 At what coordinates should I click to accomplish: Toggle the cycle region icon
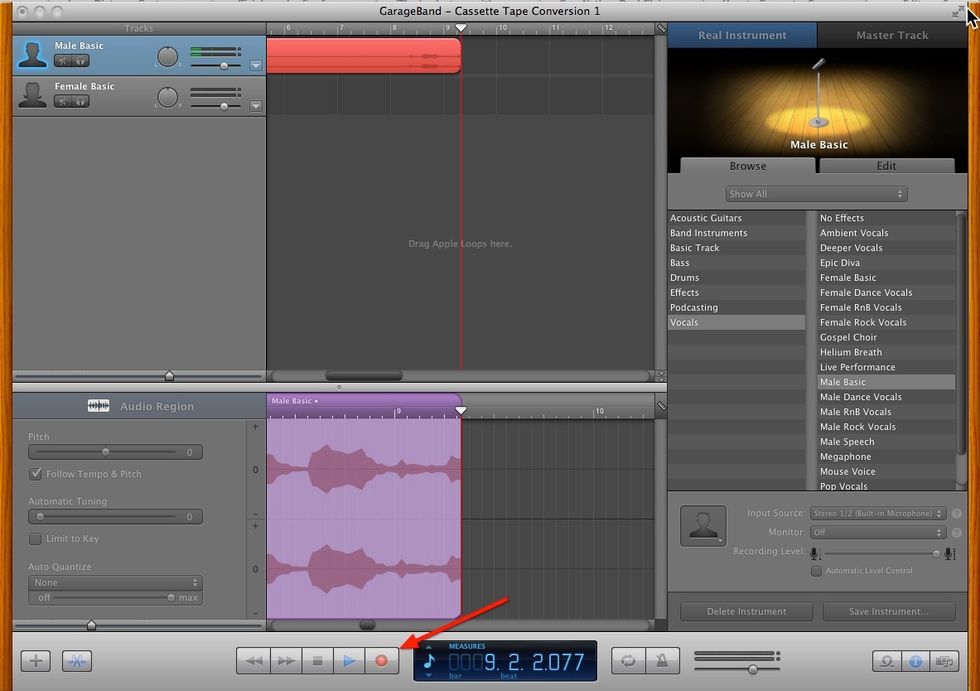click(628, 660)
